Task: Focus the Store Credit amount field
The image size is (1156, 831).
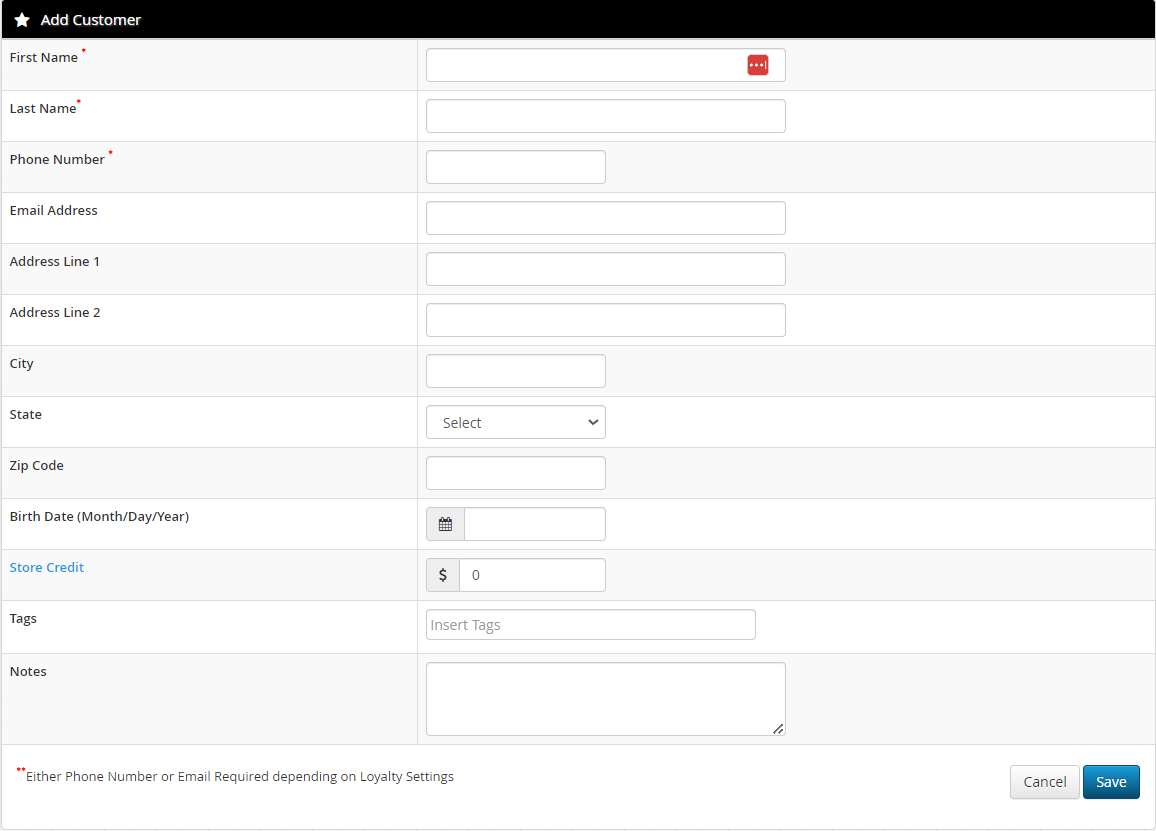Action: pos(533,575)
